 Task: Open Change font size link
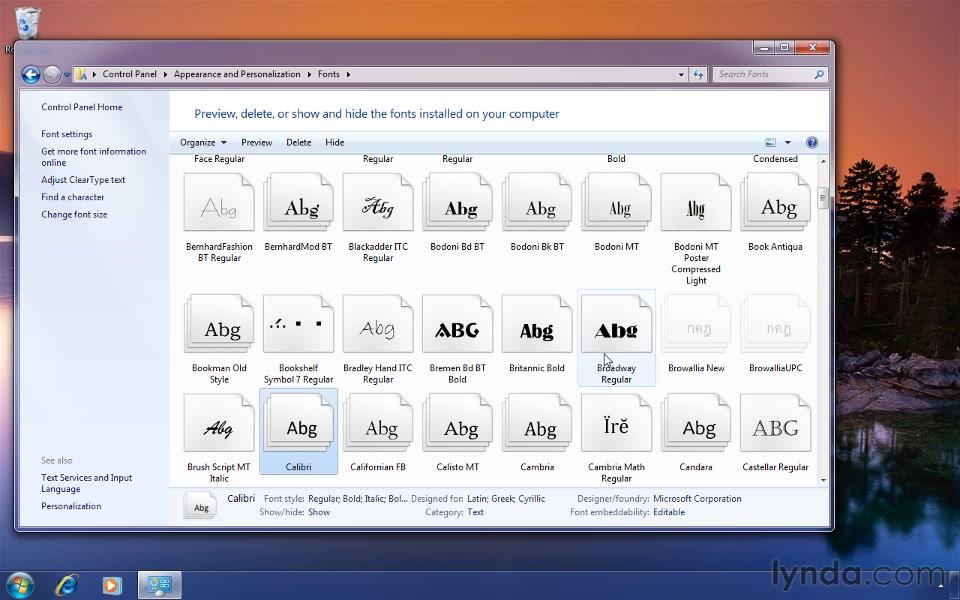coord(74,214)
